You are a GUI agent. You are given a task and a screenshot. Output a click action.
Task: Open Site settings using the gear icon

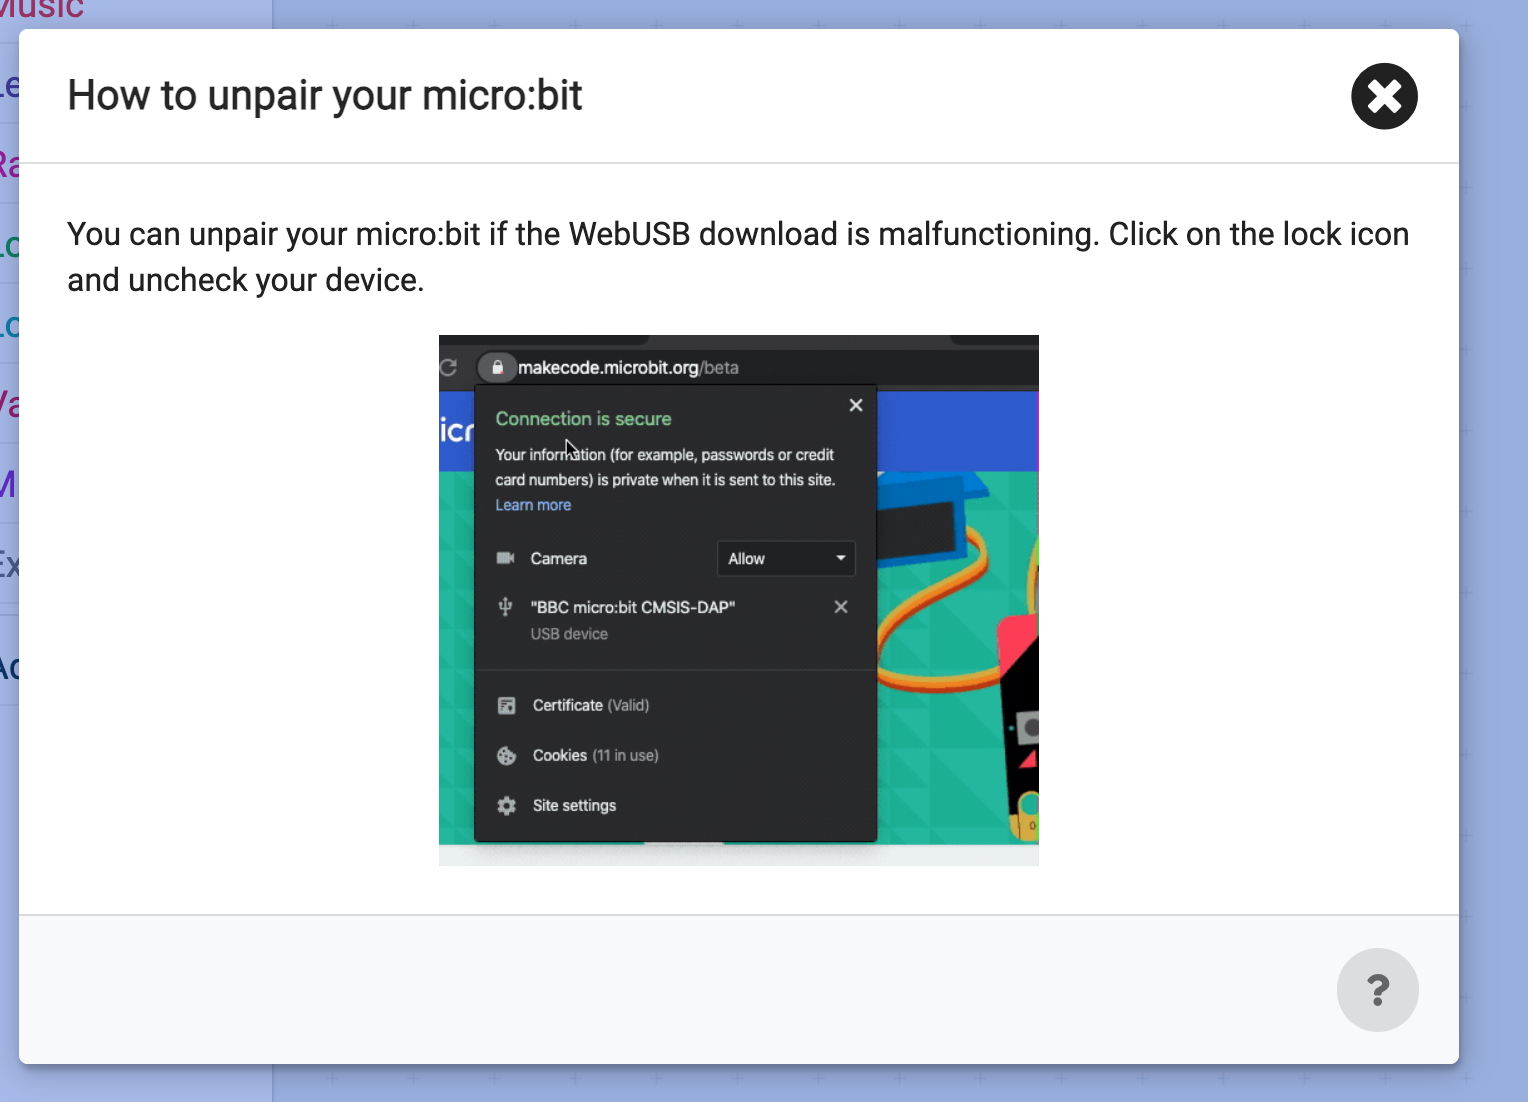coord(507,806)
